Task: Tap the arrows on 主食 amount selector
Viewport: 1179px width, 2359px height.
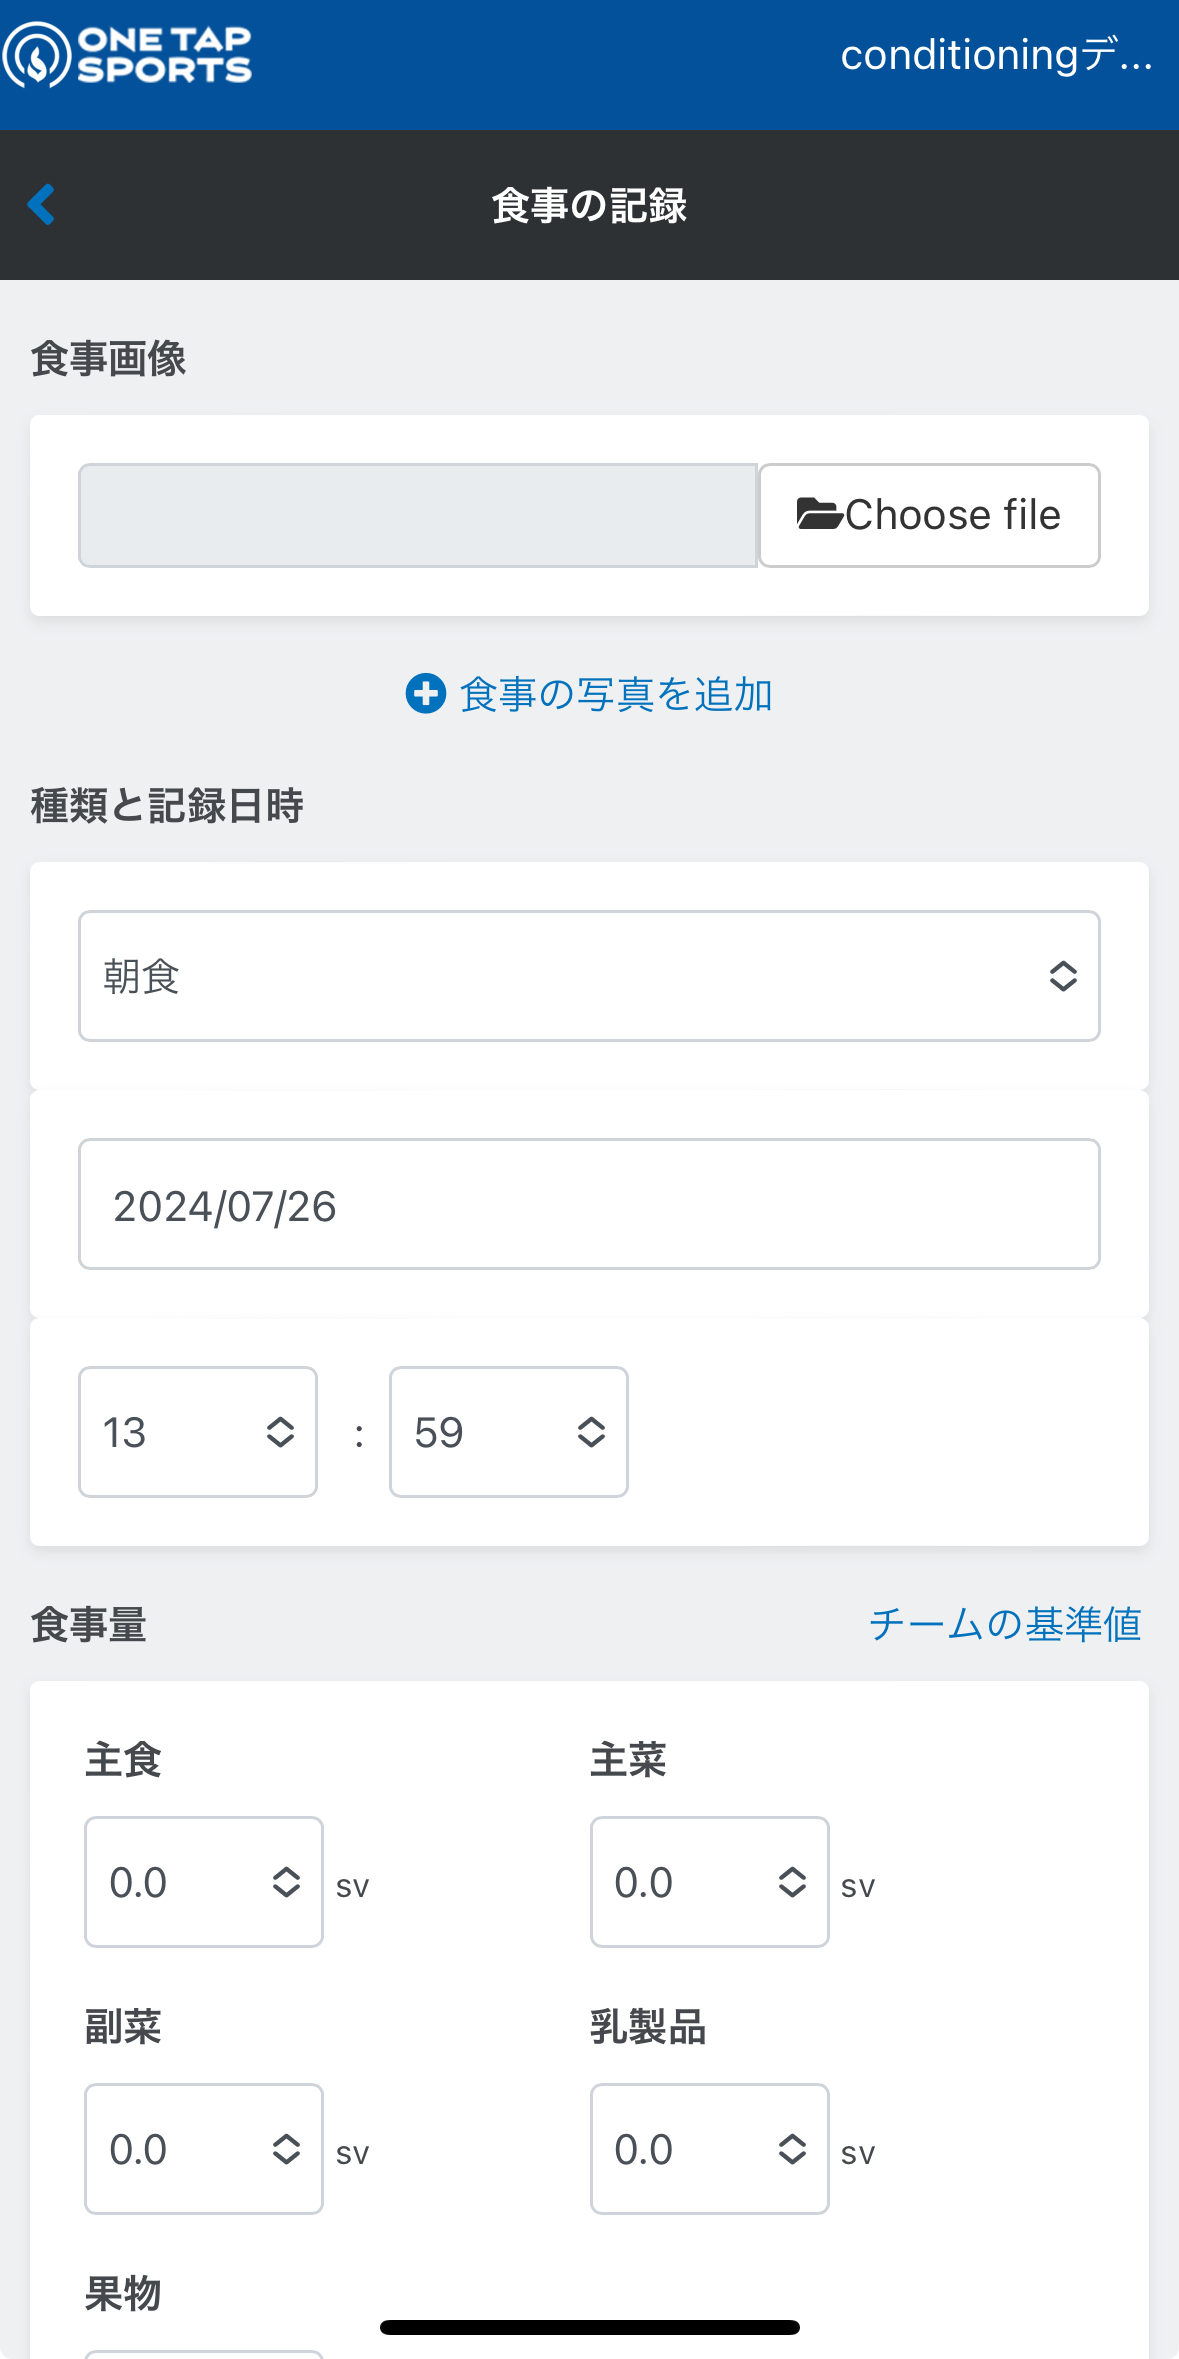Action: click(x=286, y=1882)
